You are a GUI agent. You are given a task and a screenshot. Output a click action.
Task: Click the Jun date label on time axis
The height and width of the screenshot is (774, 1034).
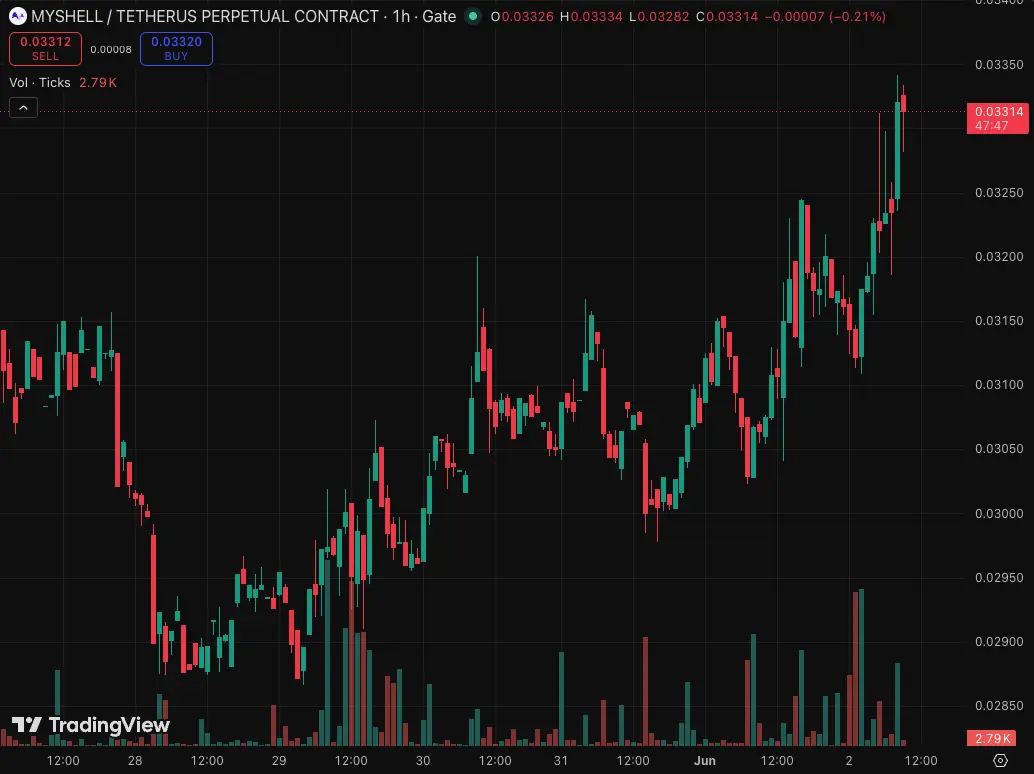[705, 761]
